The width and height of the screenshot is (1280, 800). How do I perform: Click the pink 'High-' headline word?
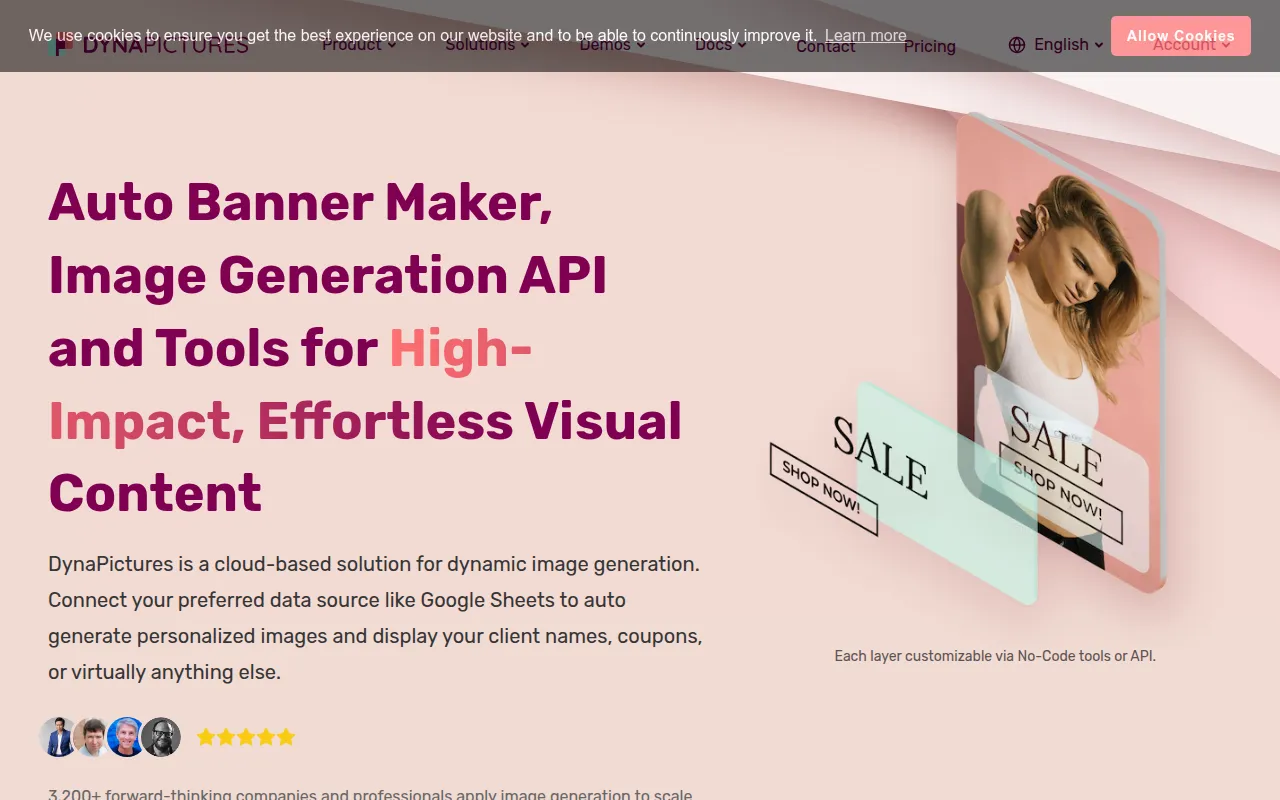tap(461, 348)
